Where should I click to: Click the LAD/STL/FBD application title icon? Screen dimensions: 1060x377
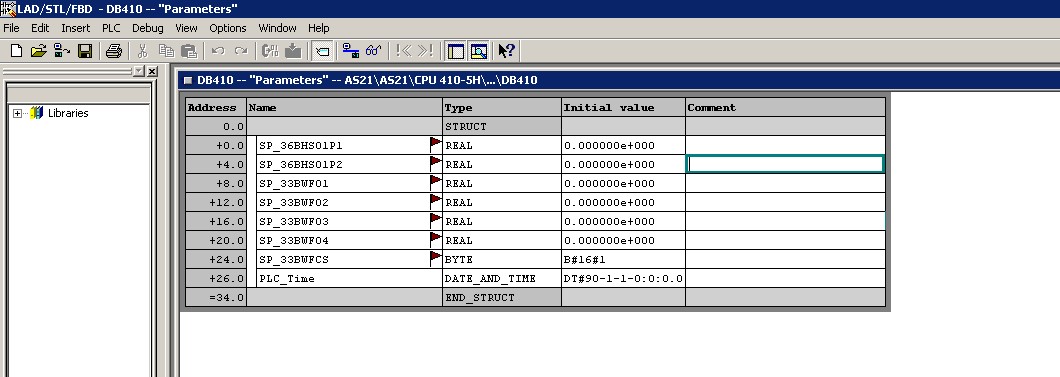pos(8,9)
